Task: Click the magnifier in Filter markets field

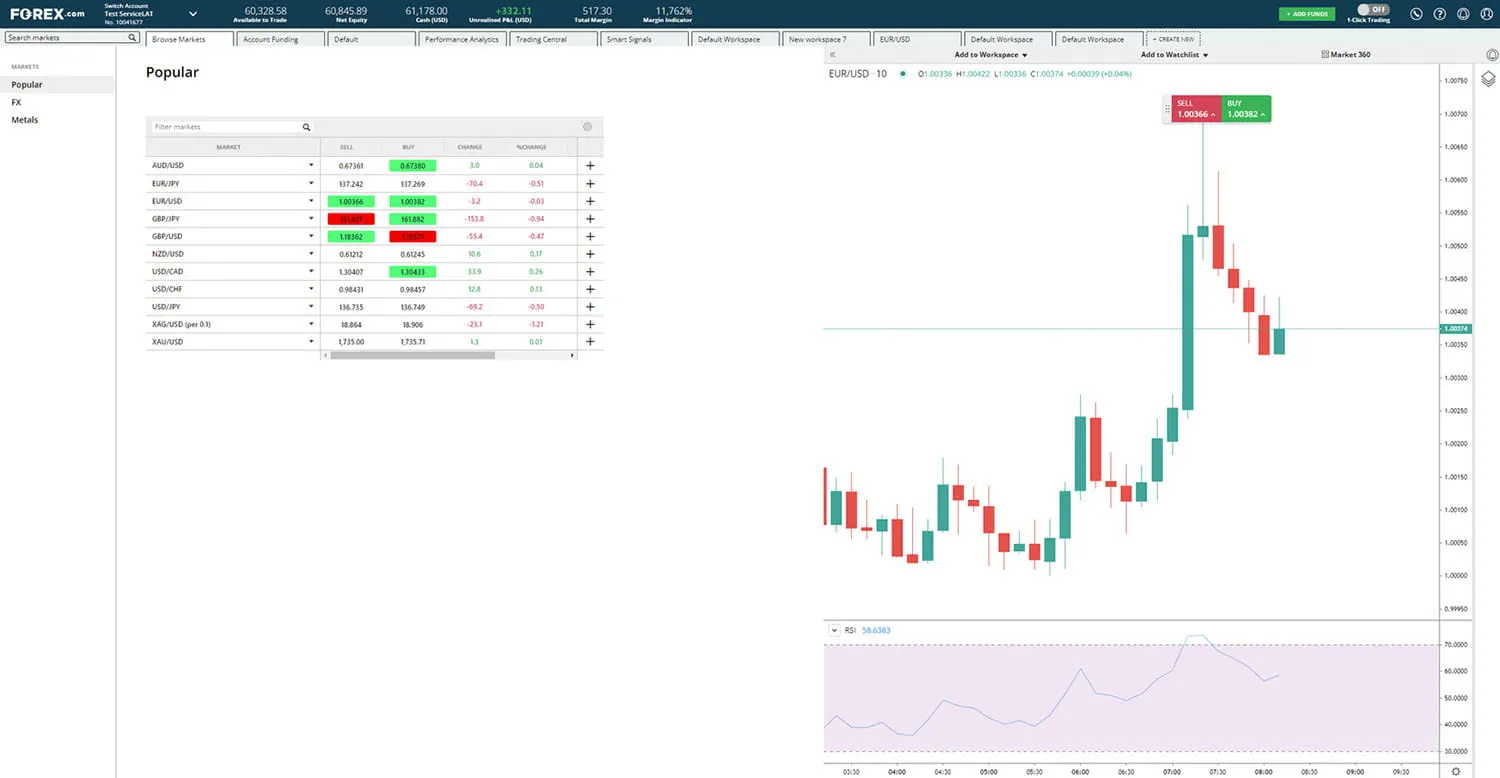Action: click(306, 127)
